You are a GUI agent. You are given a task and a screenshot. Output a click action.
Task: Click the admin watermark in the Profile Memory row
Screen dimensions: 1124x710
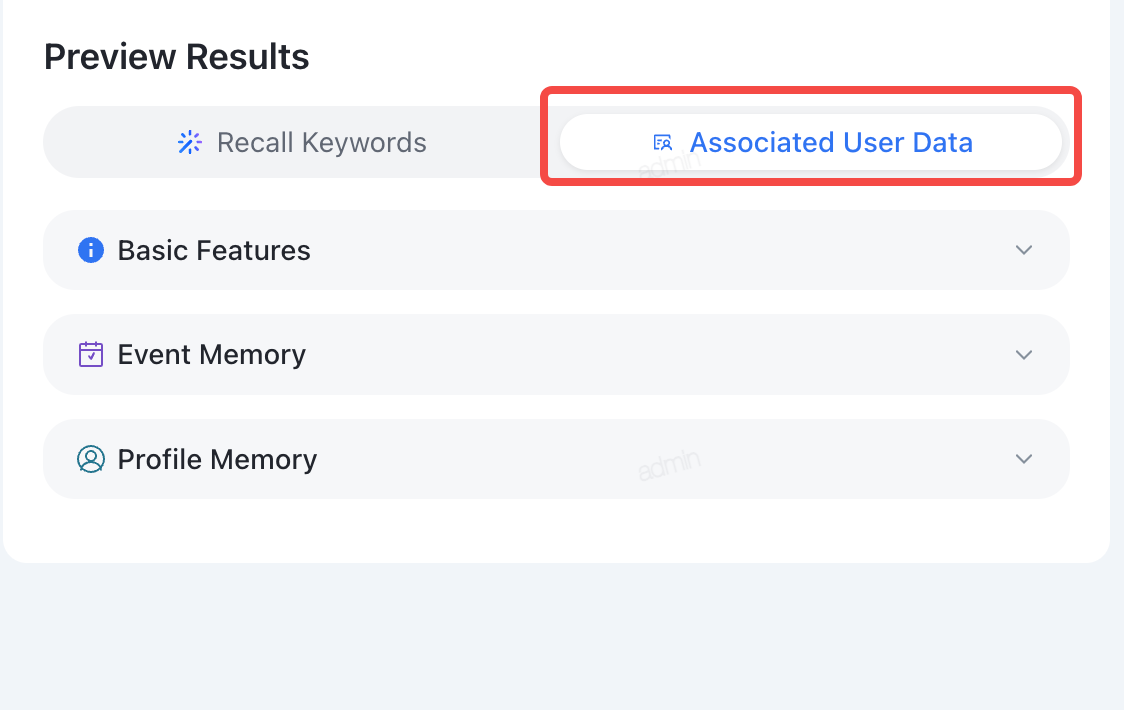click(x=669, y=465)
